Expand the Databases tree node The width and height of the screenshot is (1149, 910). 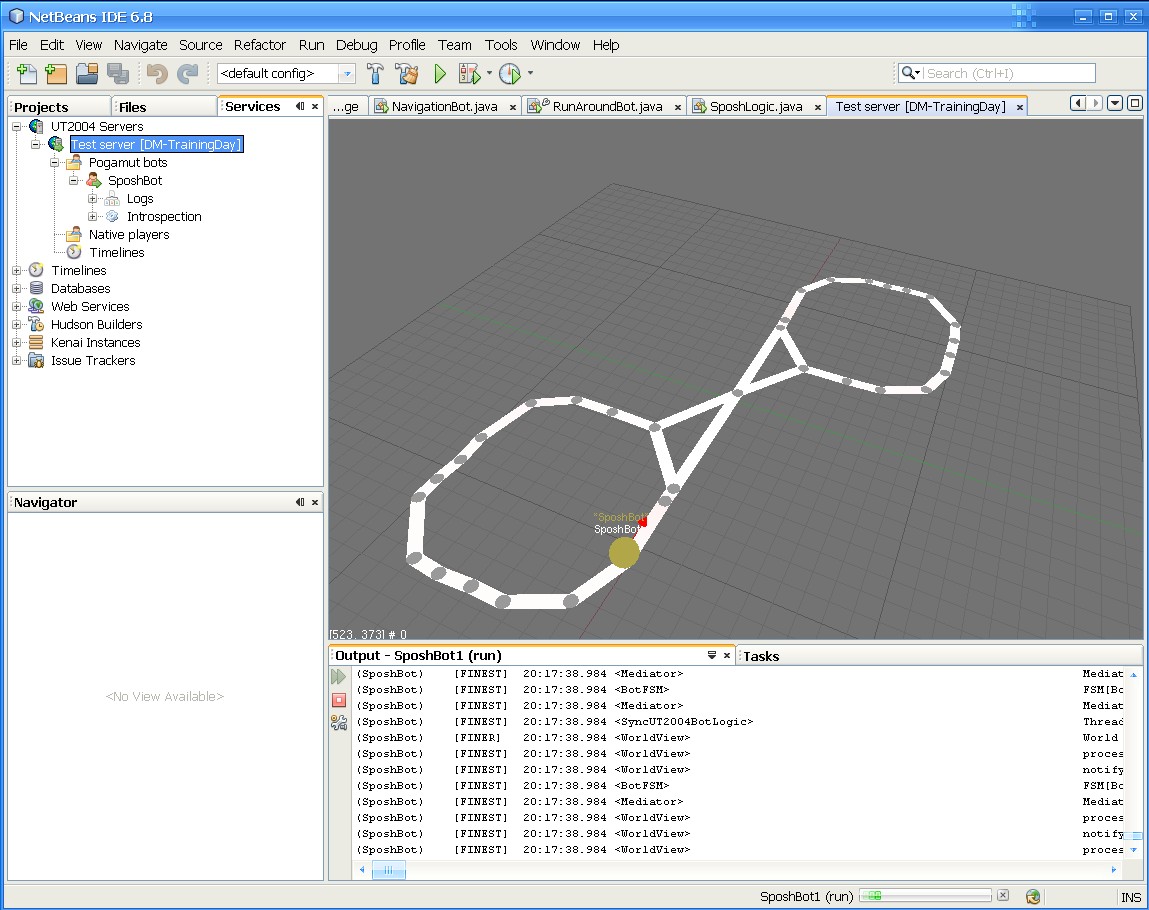[17, 289]
